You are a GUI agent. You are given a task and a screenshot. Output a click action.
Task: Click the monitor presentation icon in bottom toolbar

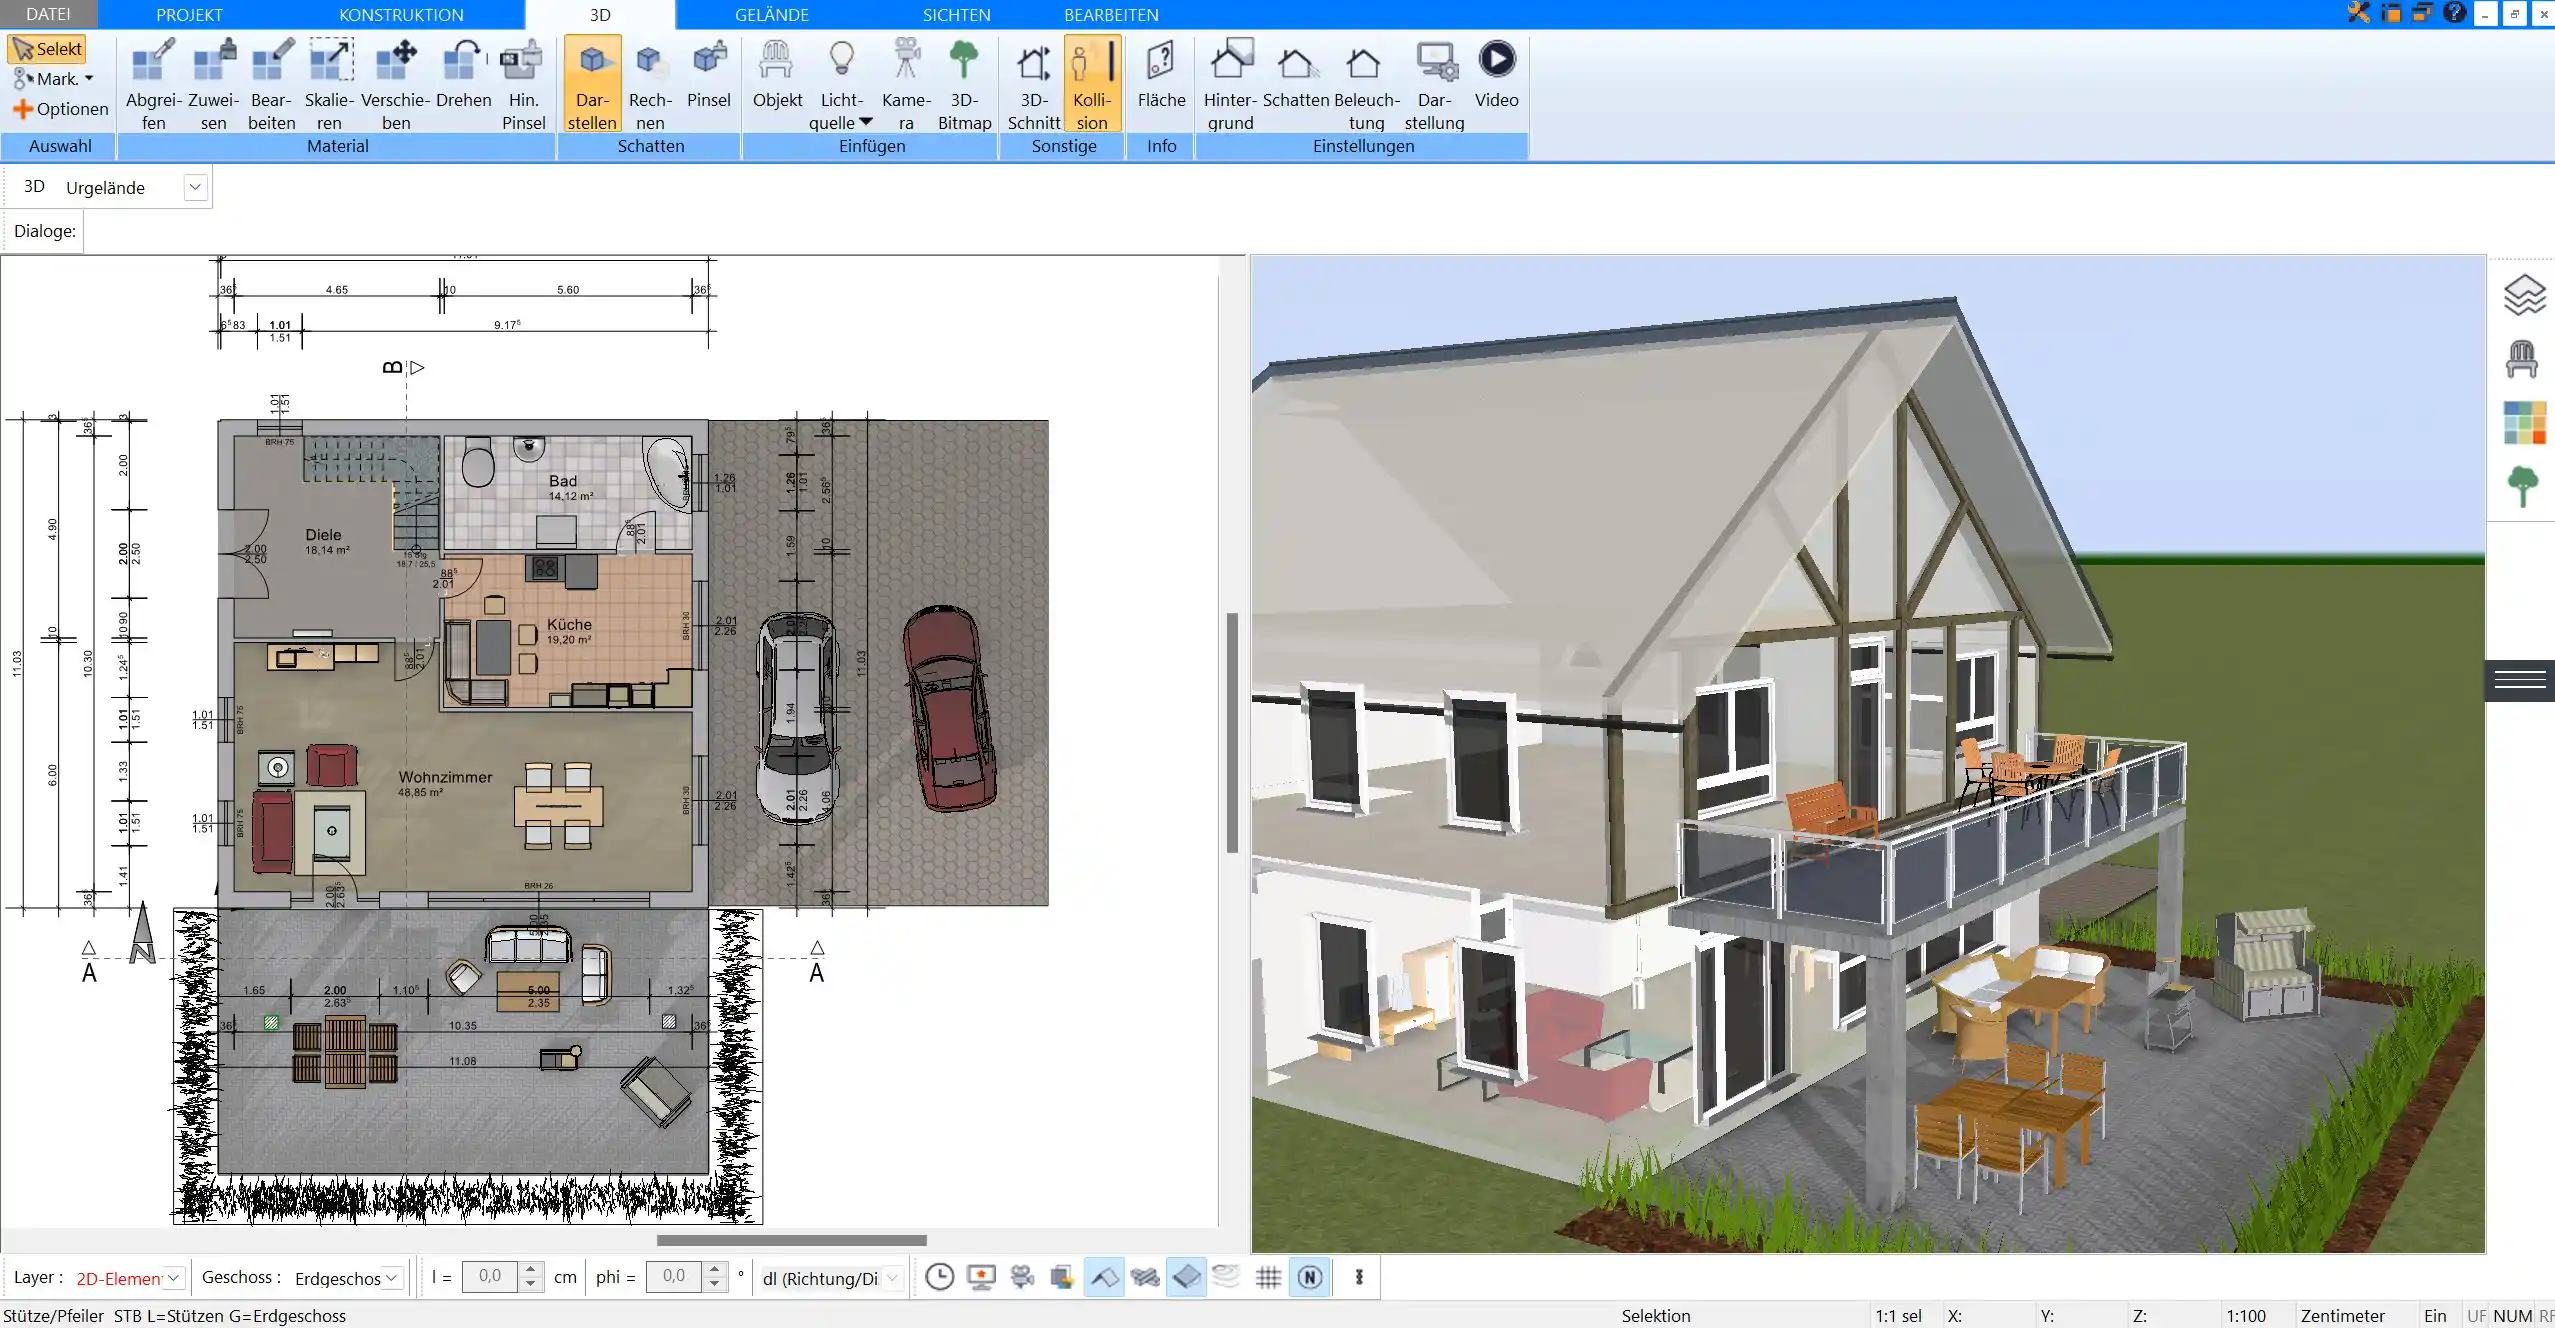coord(981,1277)
